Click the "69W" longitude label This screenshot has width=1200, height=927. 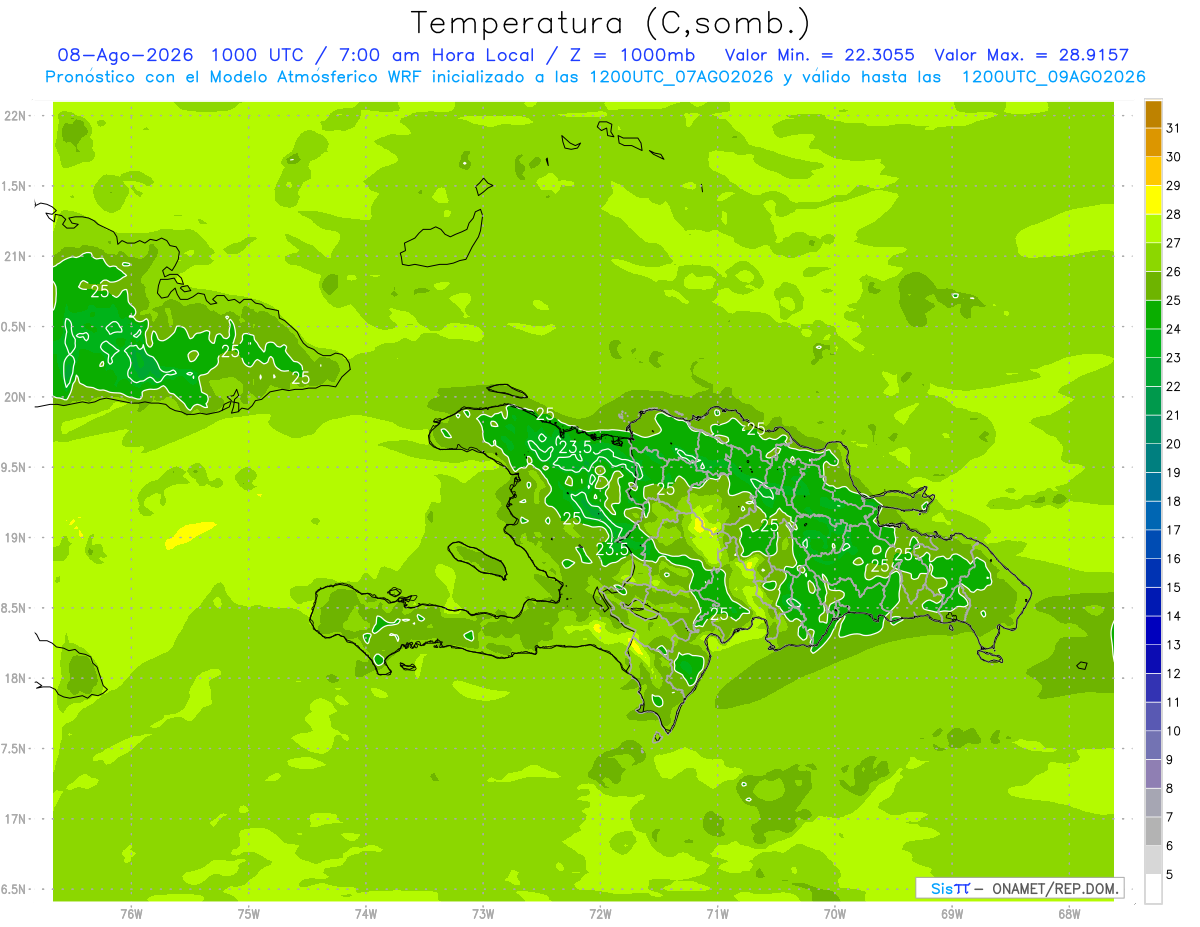tap(952, 913)
